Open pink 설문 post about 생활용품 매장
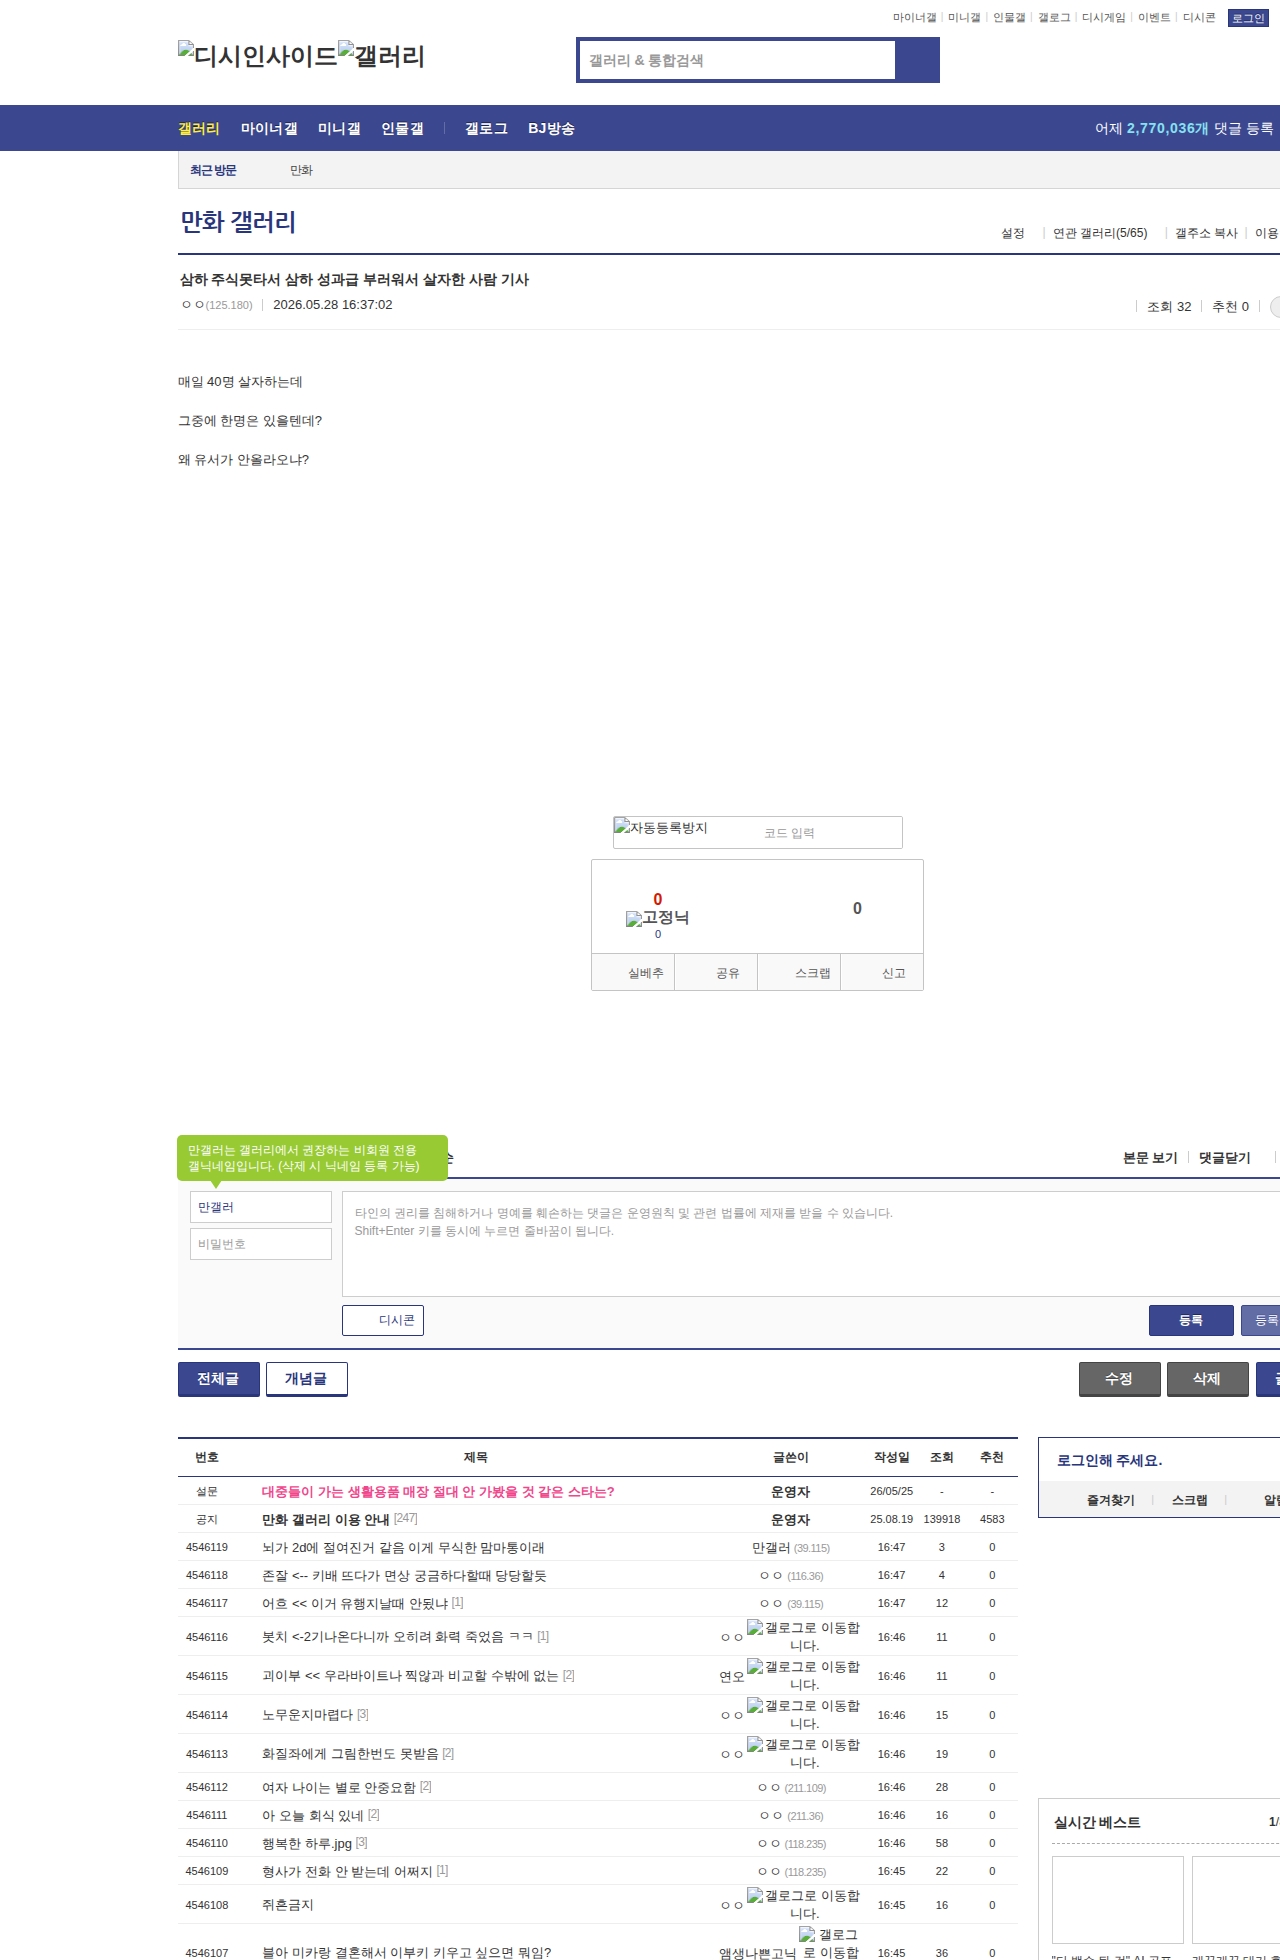1280x1960 pixels. 438,1491
